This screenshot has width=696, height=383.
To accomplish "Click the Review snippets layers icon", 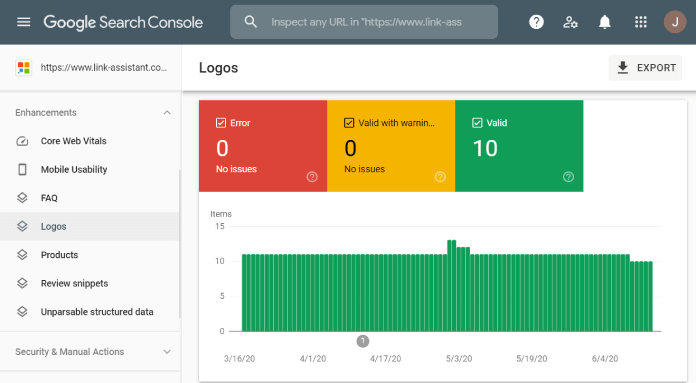I will 22,283.
